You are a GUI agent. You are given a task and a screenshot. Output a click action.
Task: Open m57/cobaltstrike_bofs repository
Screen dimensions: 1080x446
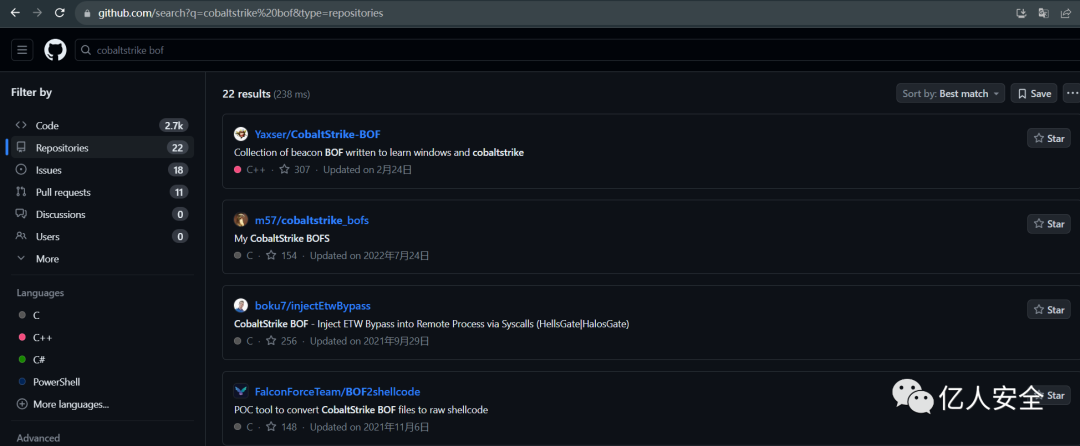pyautogui.click(x=312, y=220)
